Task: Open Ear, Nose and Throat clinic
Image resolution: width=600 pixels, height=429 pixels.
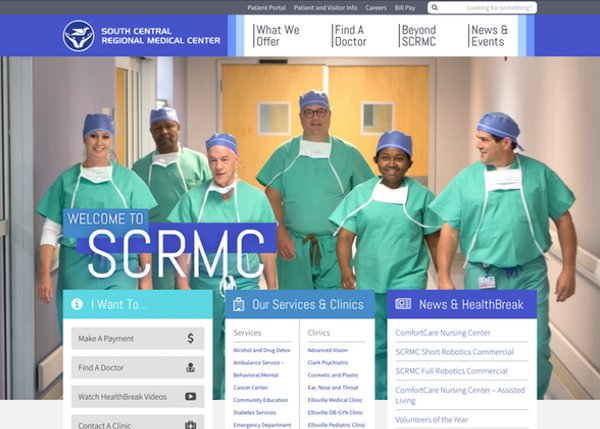Action: point(333,388)
